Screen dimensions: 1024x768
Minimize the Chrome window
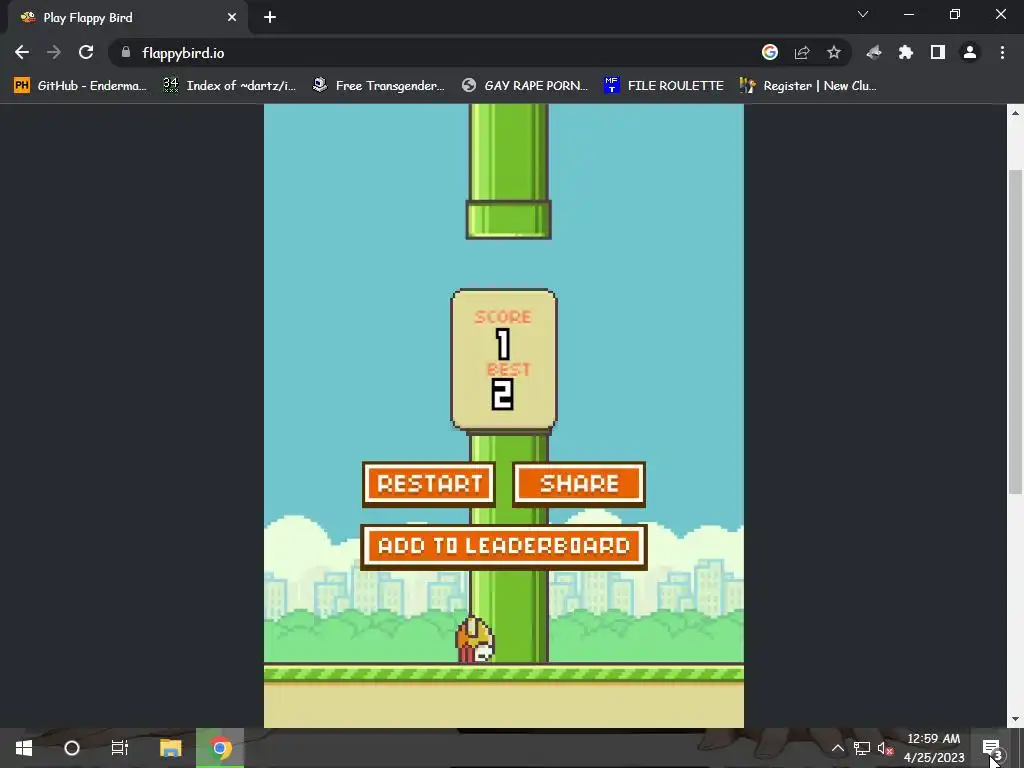tap(909, 14)
